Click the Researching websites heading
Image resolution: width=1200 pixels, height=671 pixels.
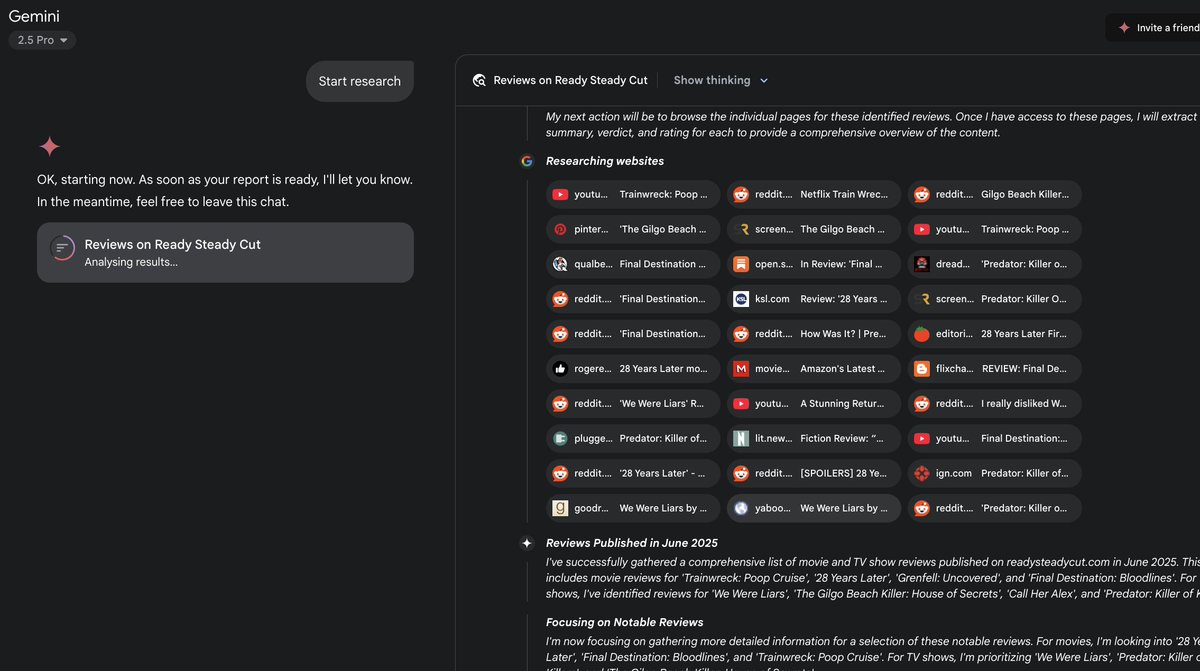point(605,161)
